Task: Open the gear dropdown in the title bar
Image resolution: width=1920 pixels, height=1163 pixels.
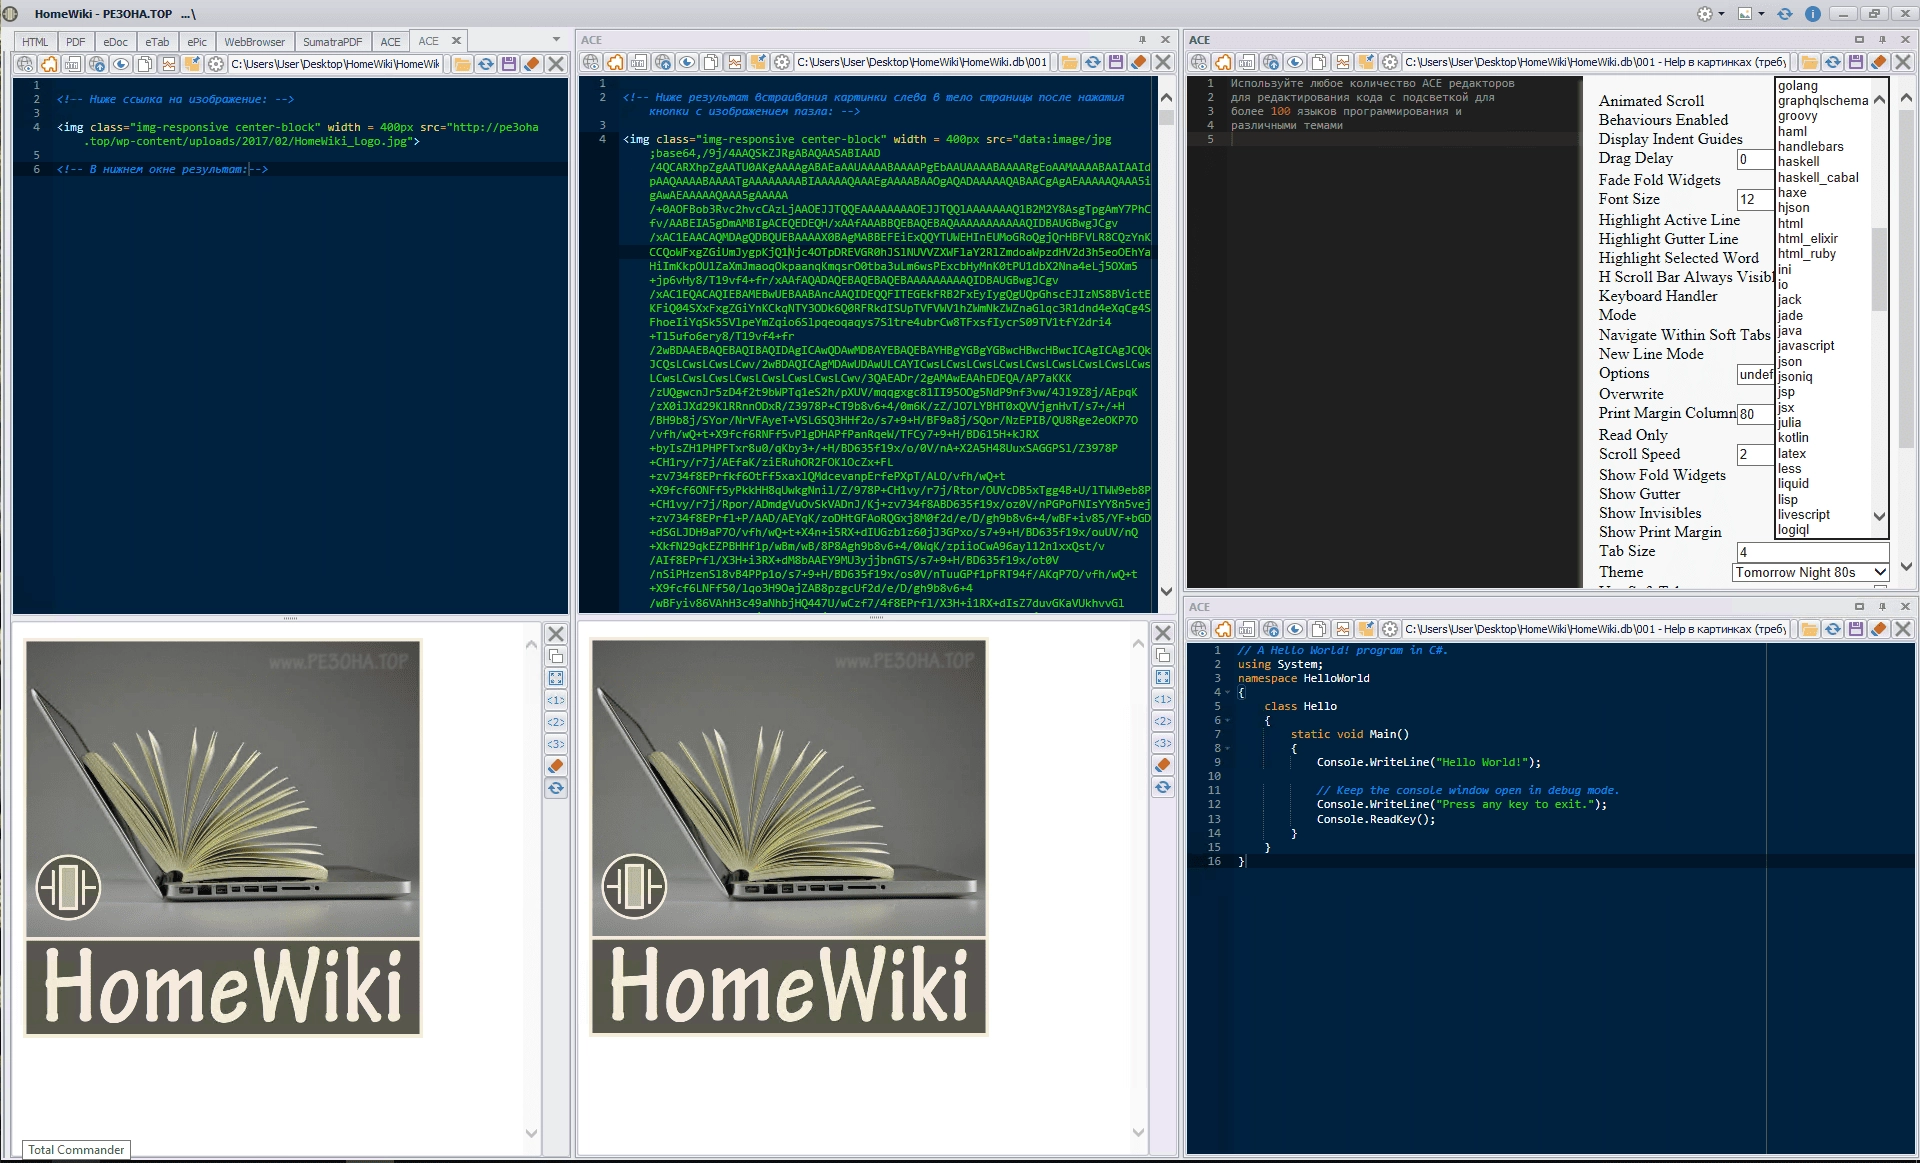Action: (1710, 13)
